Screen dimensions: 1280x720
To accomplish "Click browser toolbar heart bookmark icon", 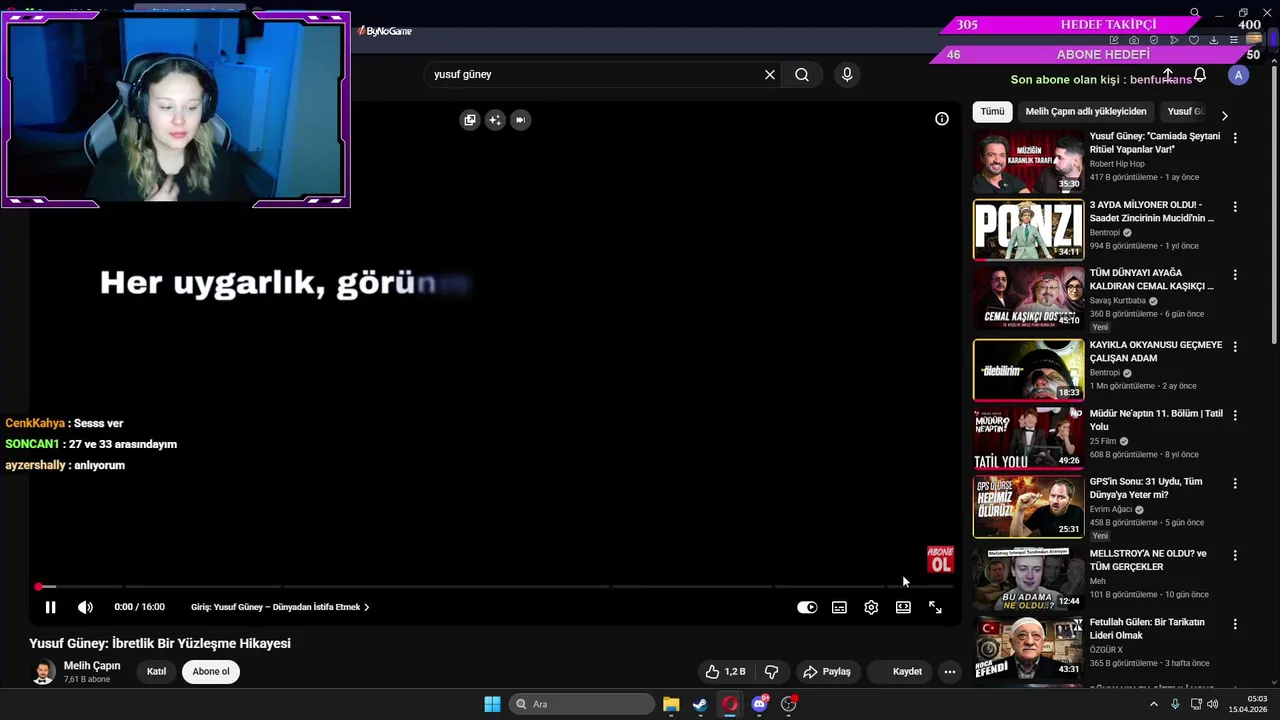I will click(x=1194, y=40).
